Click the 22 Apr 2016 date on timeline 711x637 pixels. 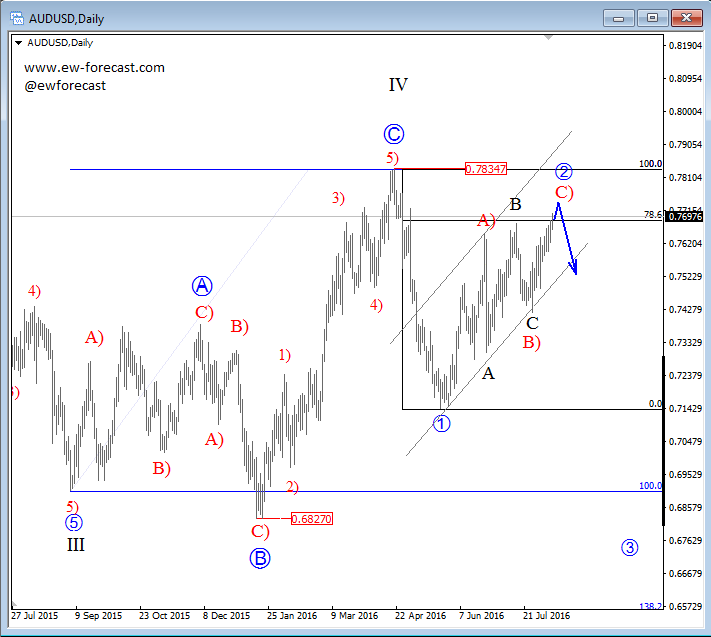click(x=419, y=616)
